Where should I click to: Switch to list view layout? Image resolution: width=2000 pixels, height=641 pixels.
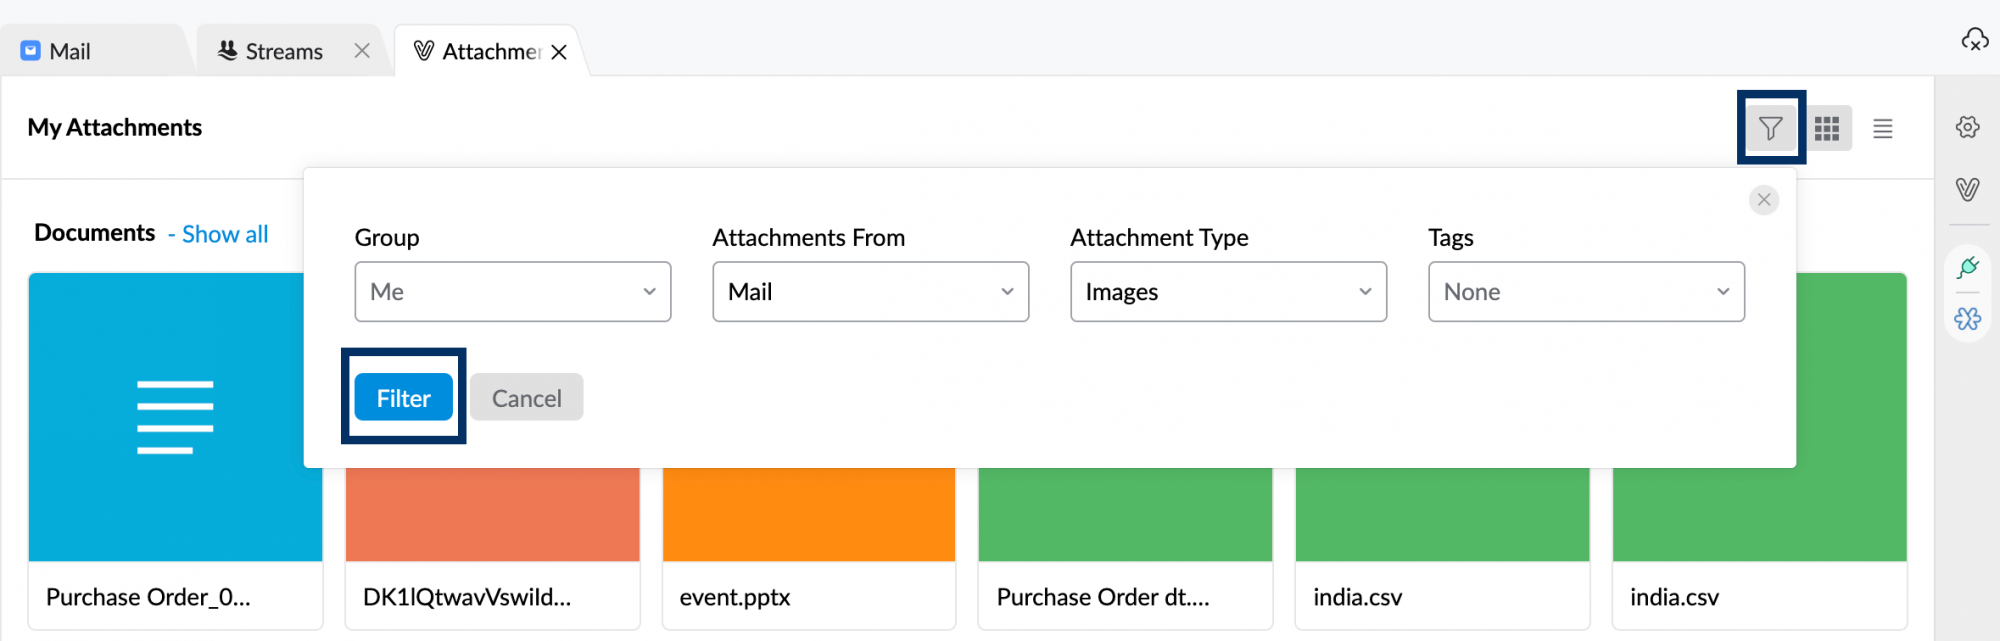(x=1883, y=128)
